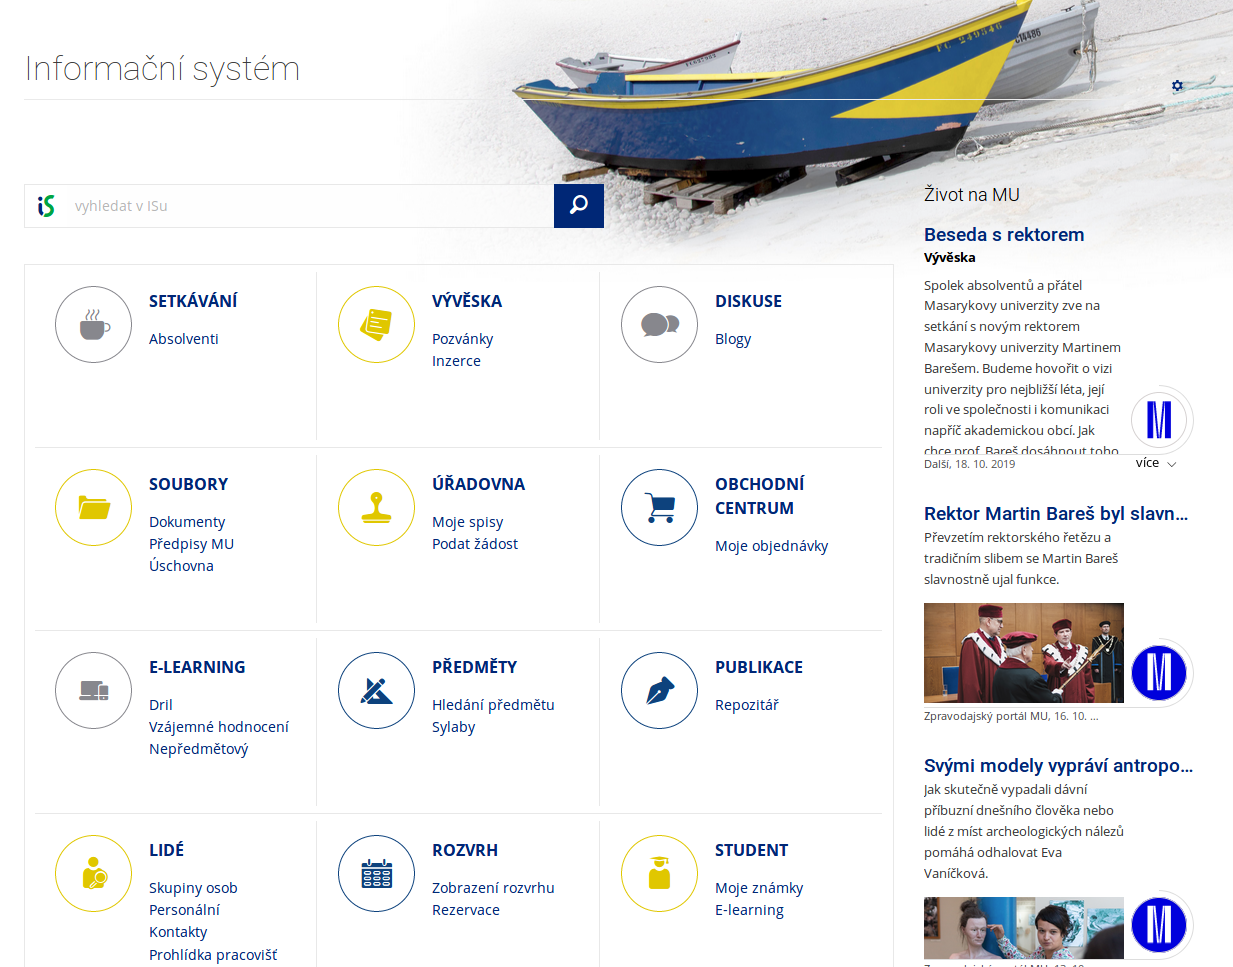
Task: Click the search magnifier button
Action: pos(579,206)
